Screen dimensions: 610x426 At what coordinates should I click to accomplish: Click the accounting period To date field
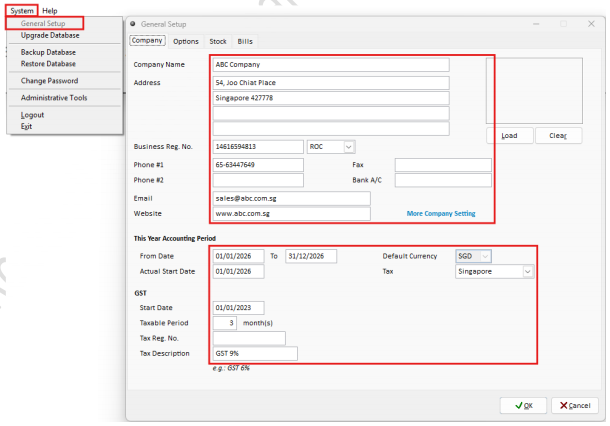(311, 256)
